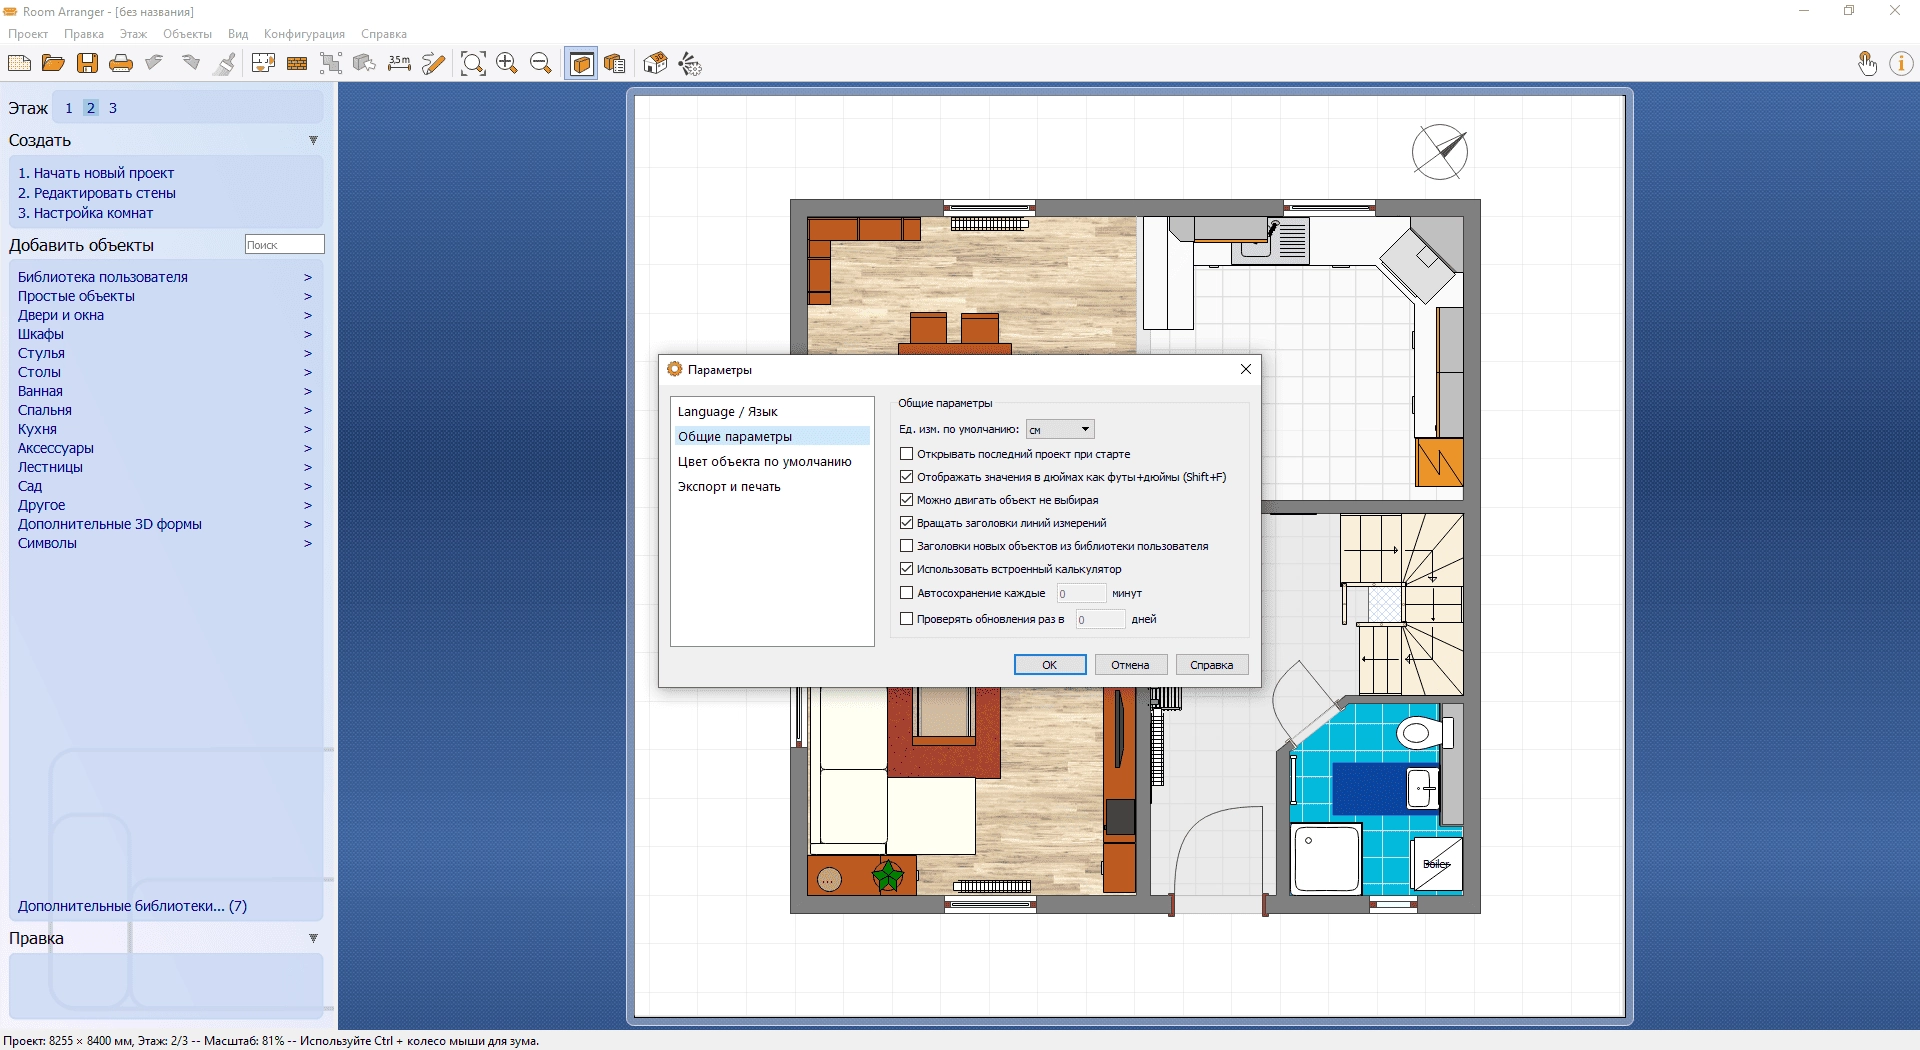Viewport: 1920px width, 1050px height.
Task: Click the compass on the floor plan
Action: coord(1440,152)
